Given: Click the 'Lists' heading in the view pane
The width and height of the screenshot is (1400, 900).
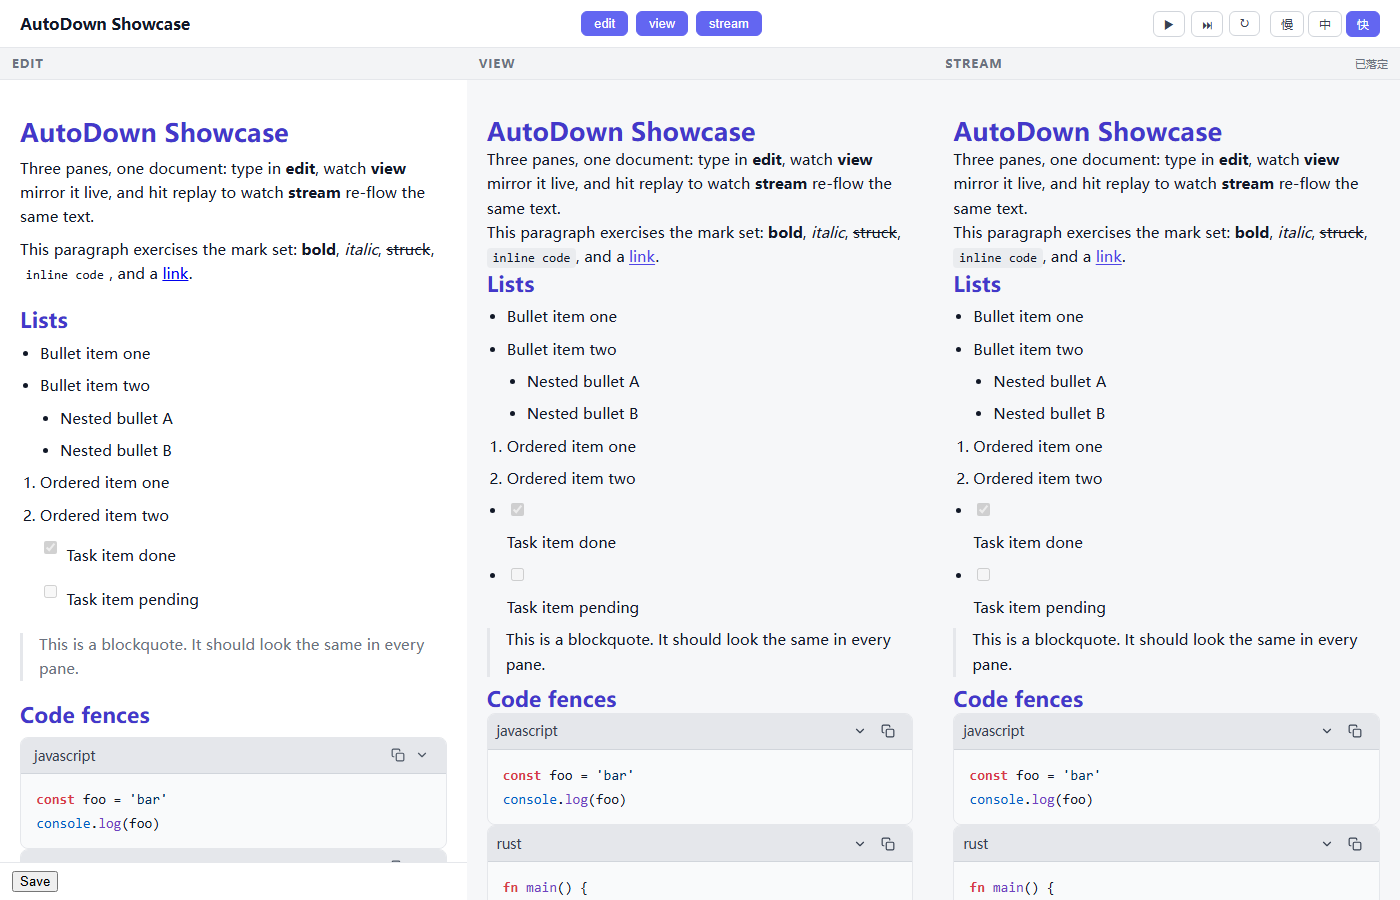Looking at the screenshot, I should point(511,285).
